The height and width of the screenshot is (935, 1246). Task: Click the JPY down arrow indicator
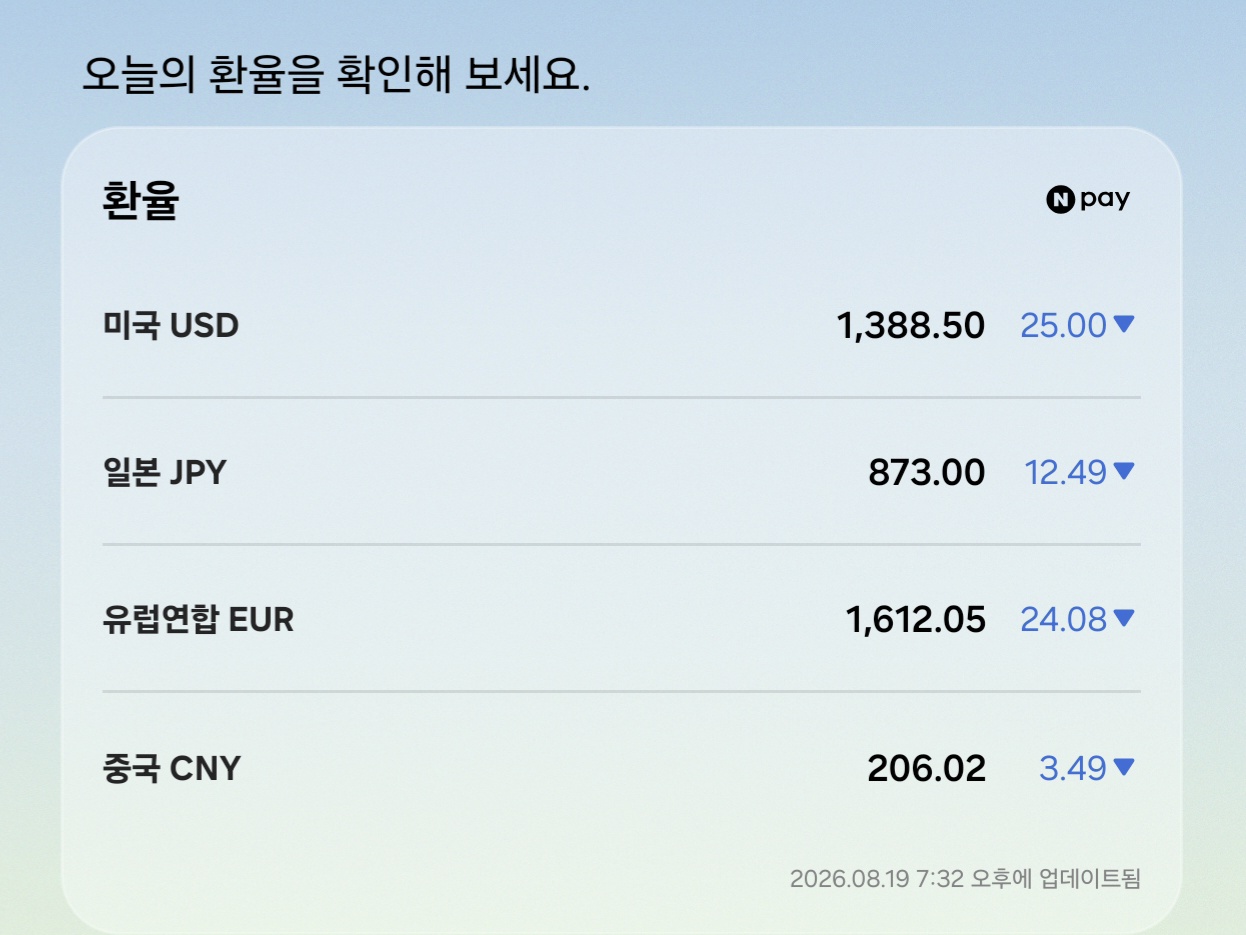pyautogui.click(x=1124, y=471)
